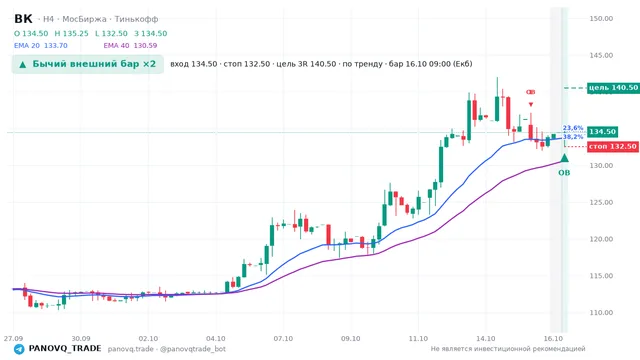This screenshot has height=360, width=640.
Task: Click the 27.09 date axis label
Action: coord(13,339)
